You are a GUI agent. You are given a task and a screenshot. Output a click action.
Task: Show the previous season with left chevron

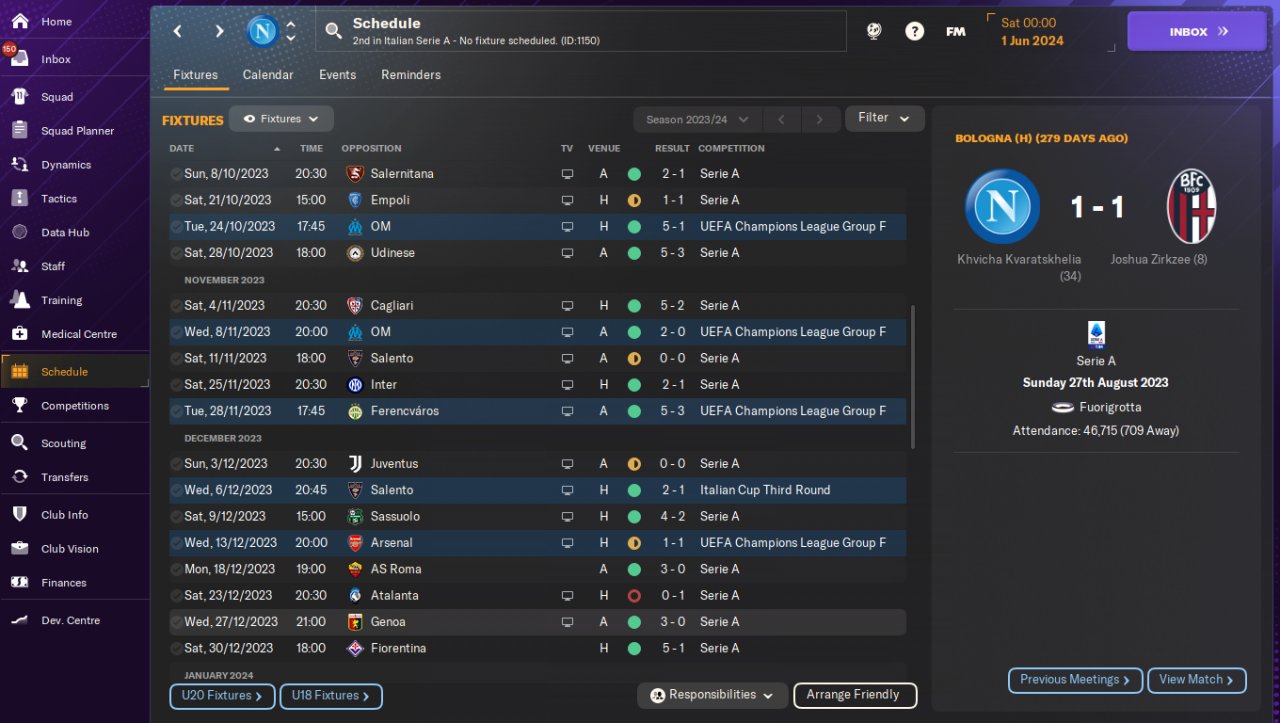click(x=781, y=120)
